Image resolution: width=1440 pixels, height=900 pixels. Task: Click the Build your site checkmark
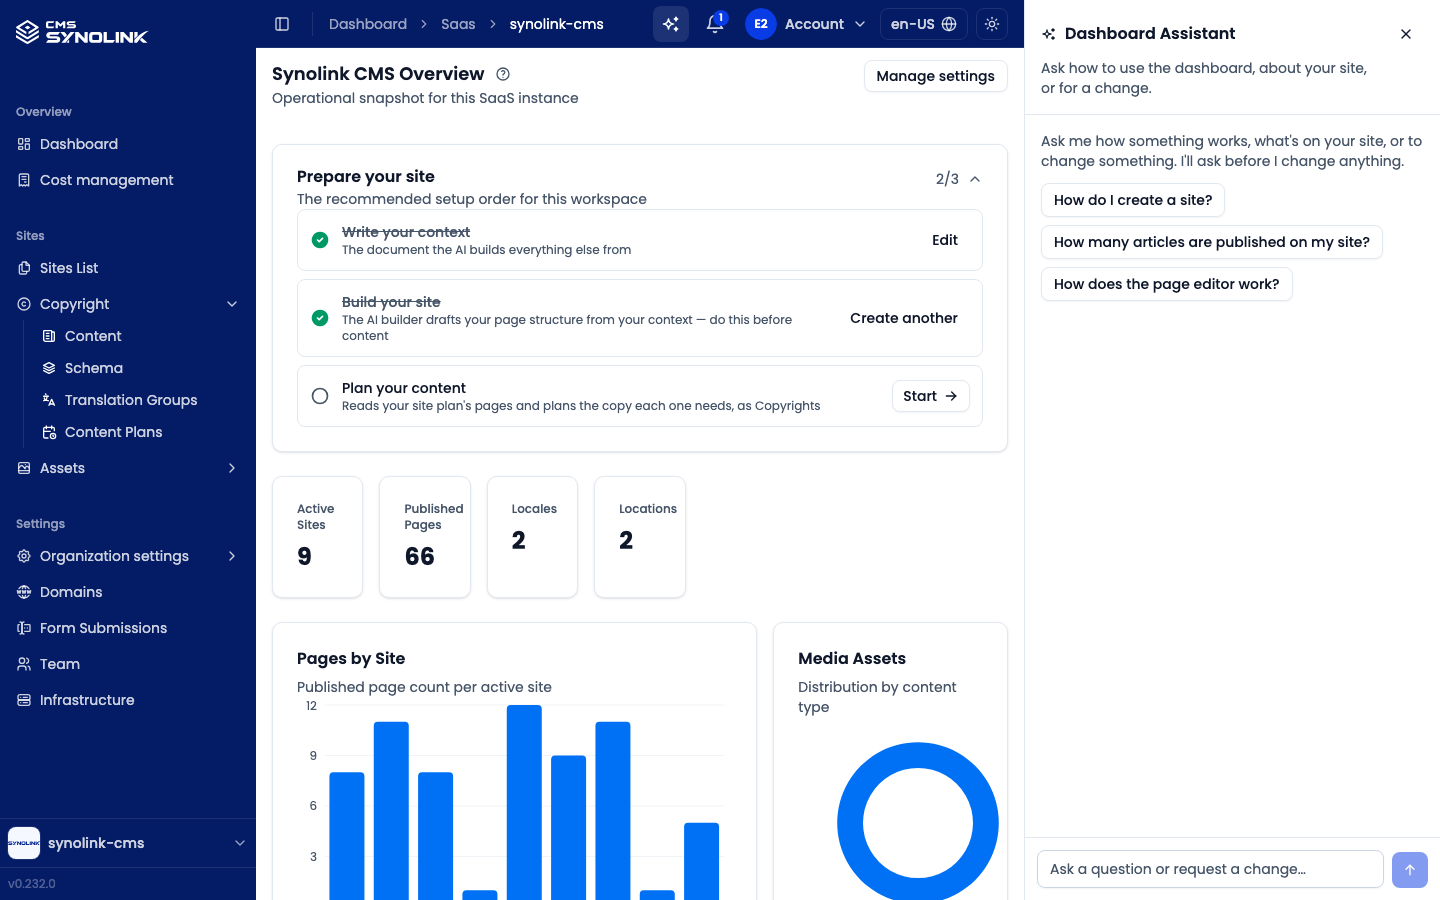click(320, 318)
